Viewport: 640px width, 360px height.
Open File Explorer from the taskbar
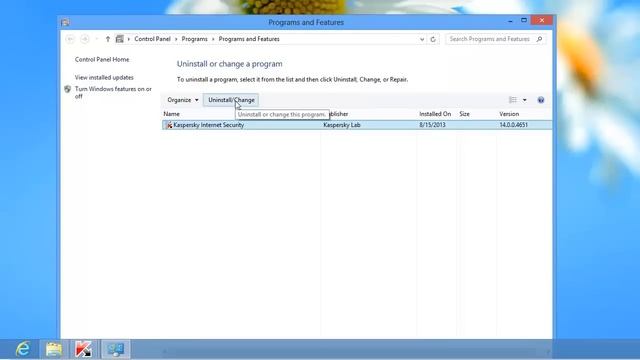point(54,349)
